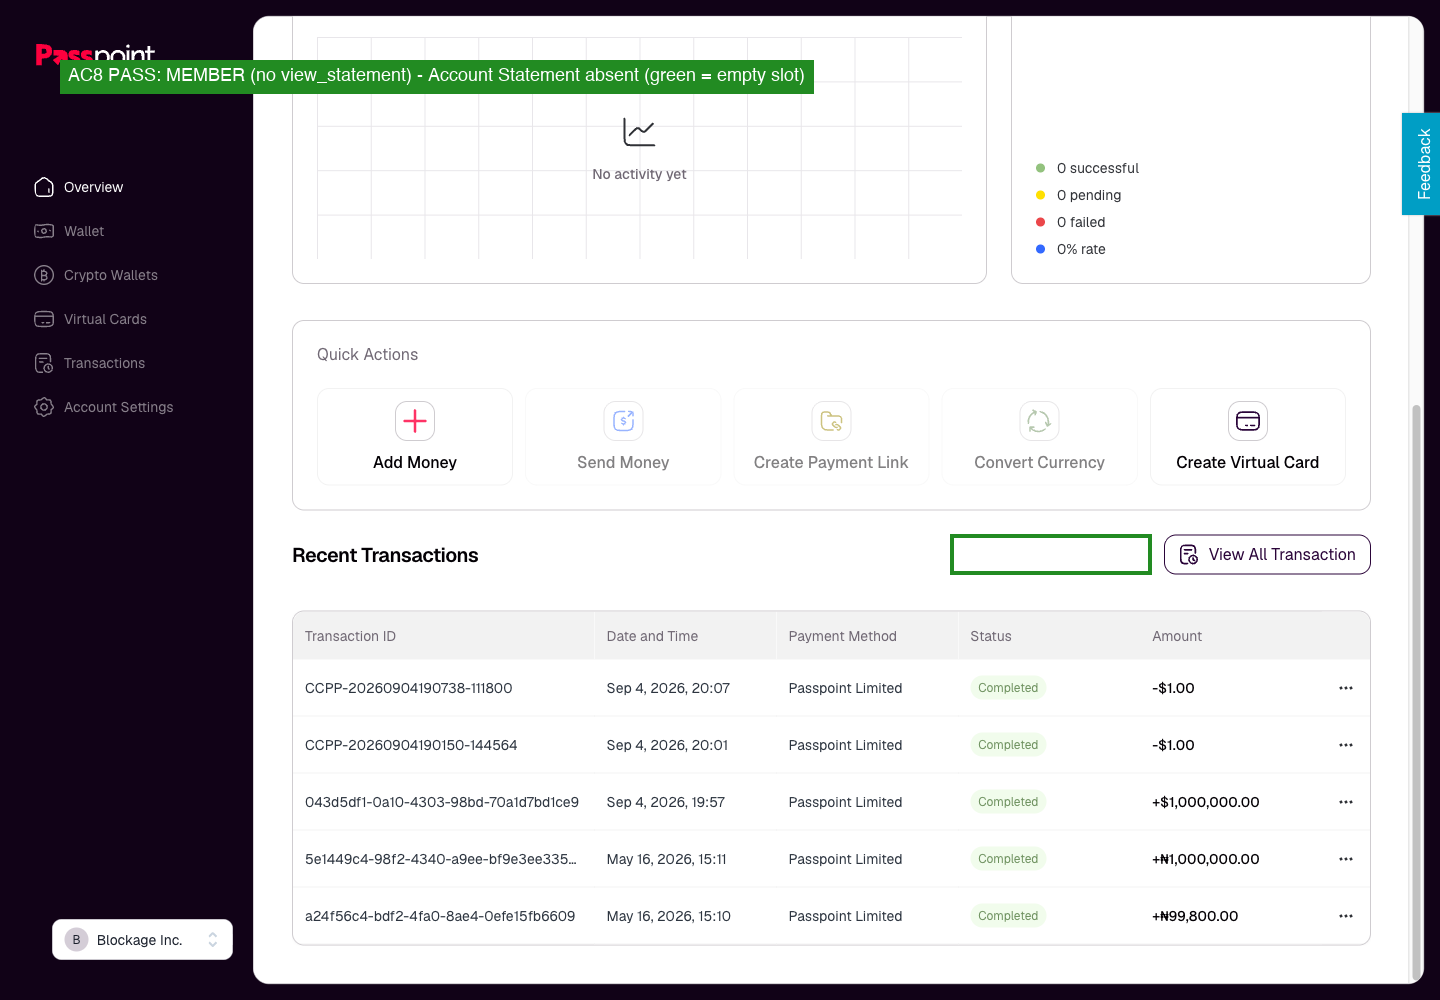
Task: Open the Overview home icon
Action: tap(44, 187)
